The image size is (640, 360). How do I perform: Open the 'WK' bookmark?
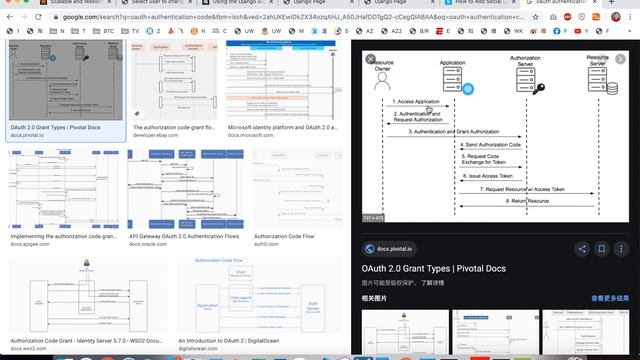click(513, 31)
